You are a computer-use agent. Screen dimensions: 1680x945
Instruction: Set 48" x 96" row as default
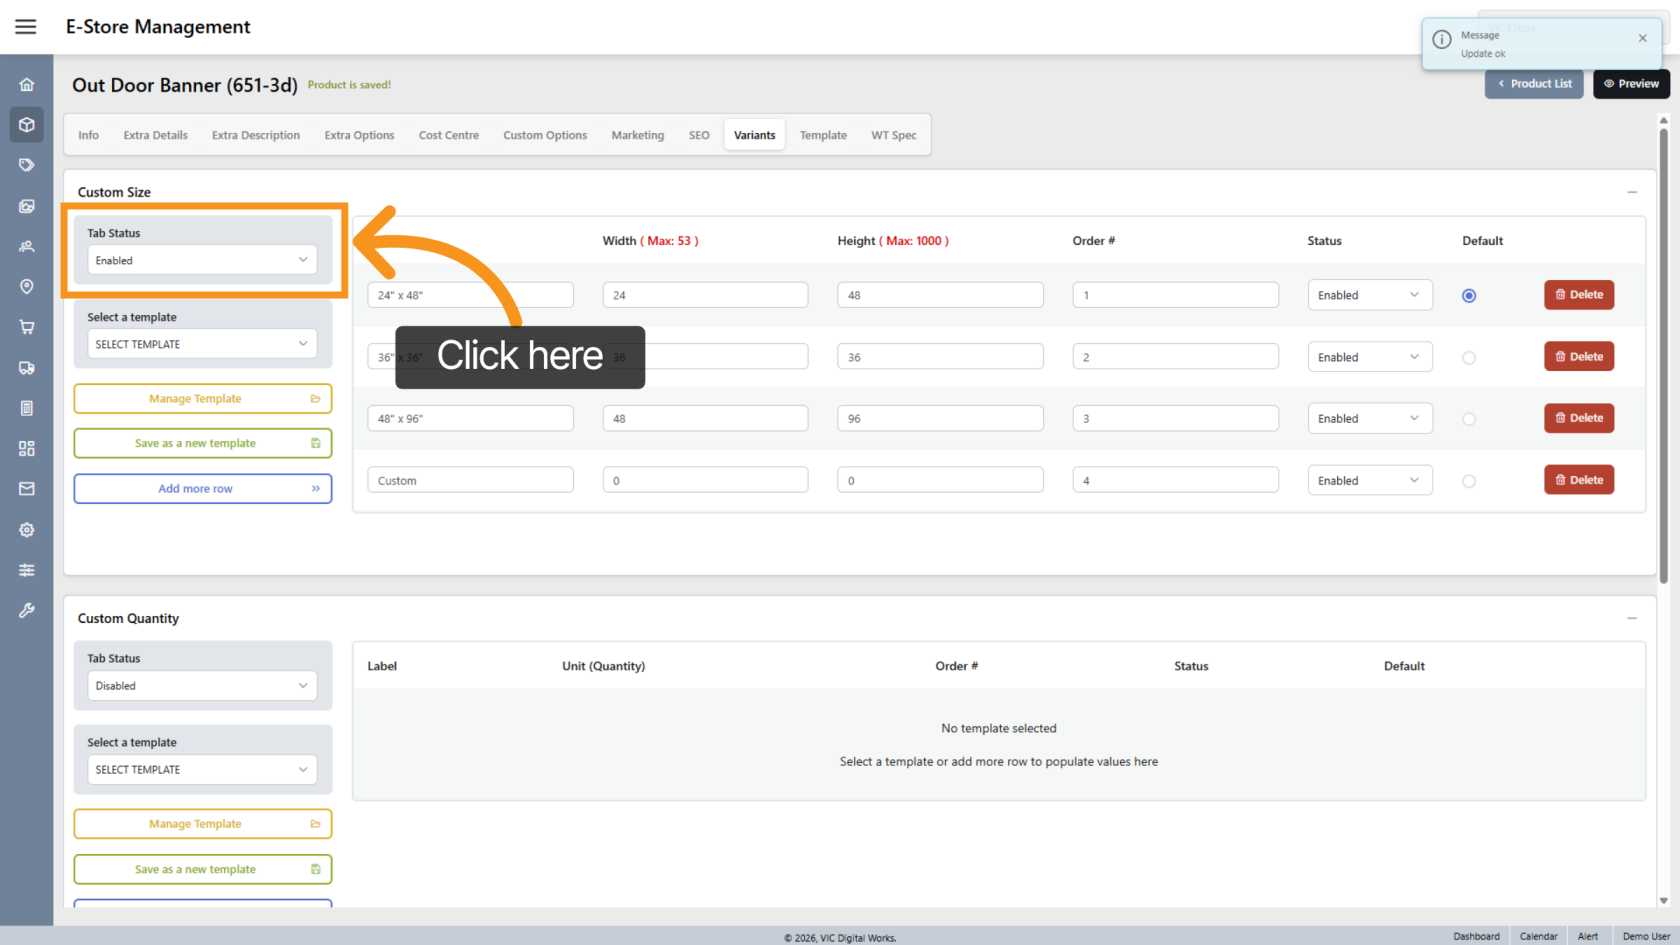pyautogui.click(x=1469, y=419)
